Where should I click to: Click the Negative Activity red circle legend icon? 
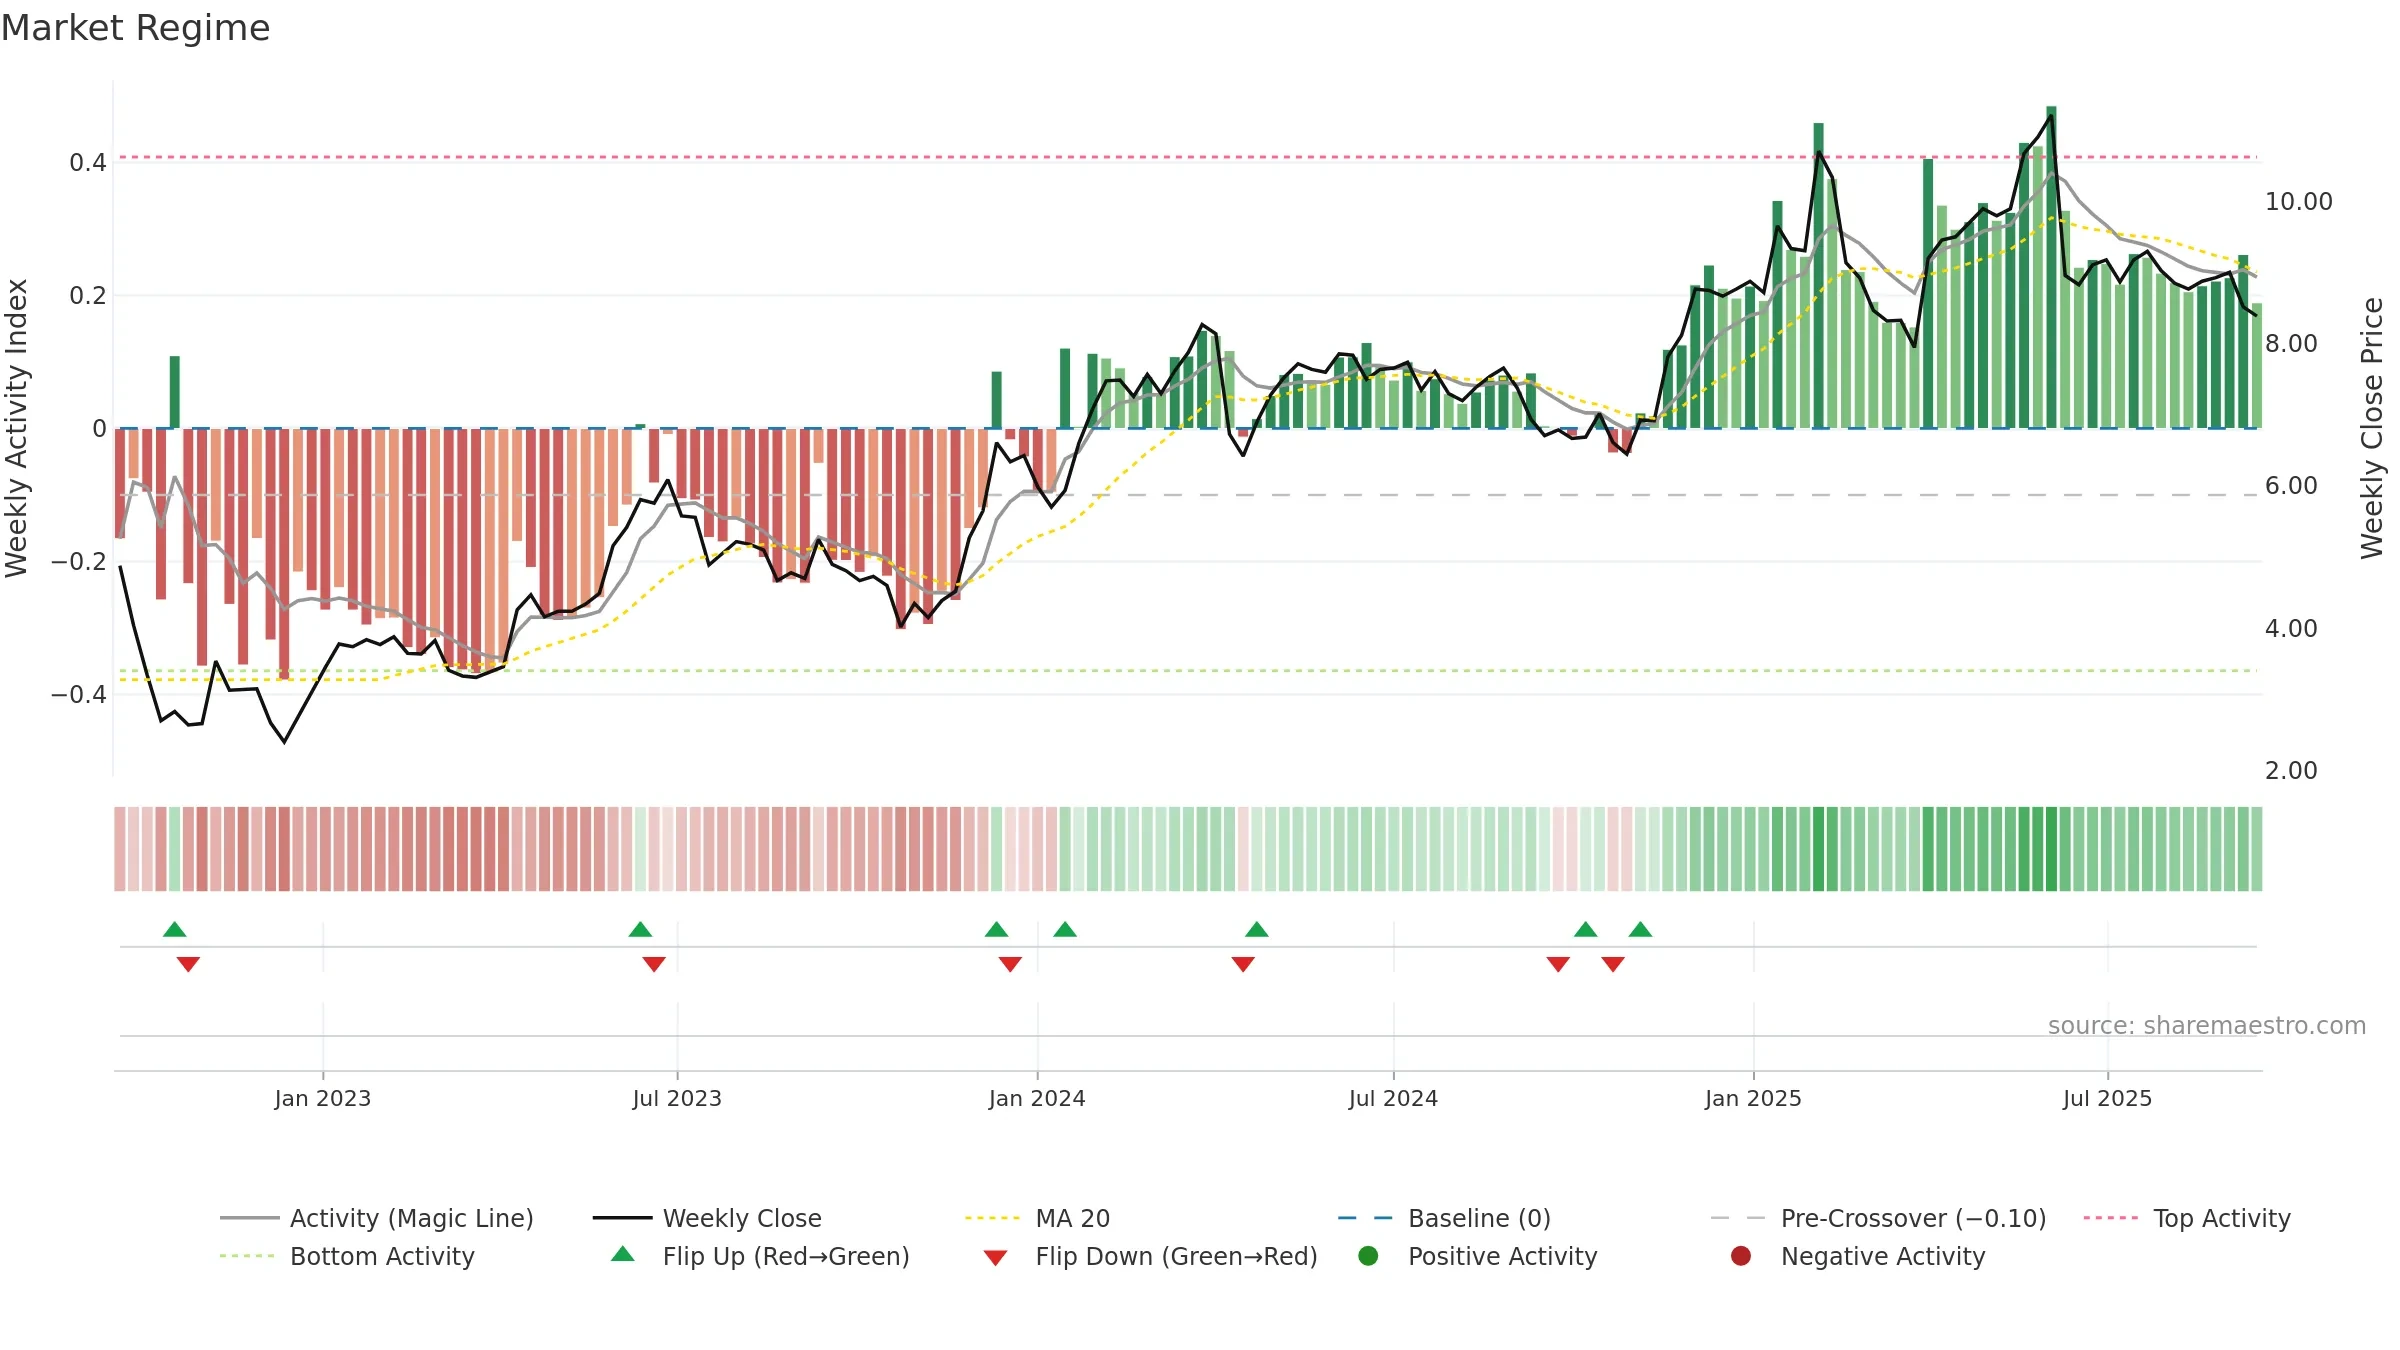1741,1256
